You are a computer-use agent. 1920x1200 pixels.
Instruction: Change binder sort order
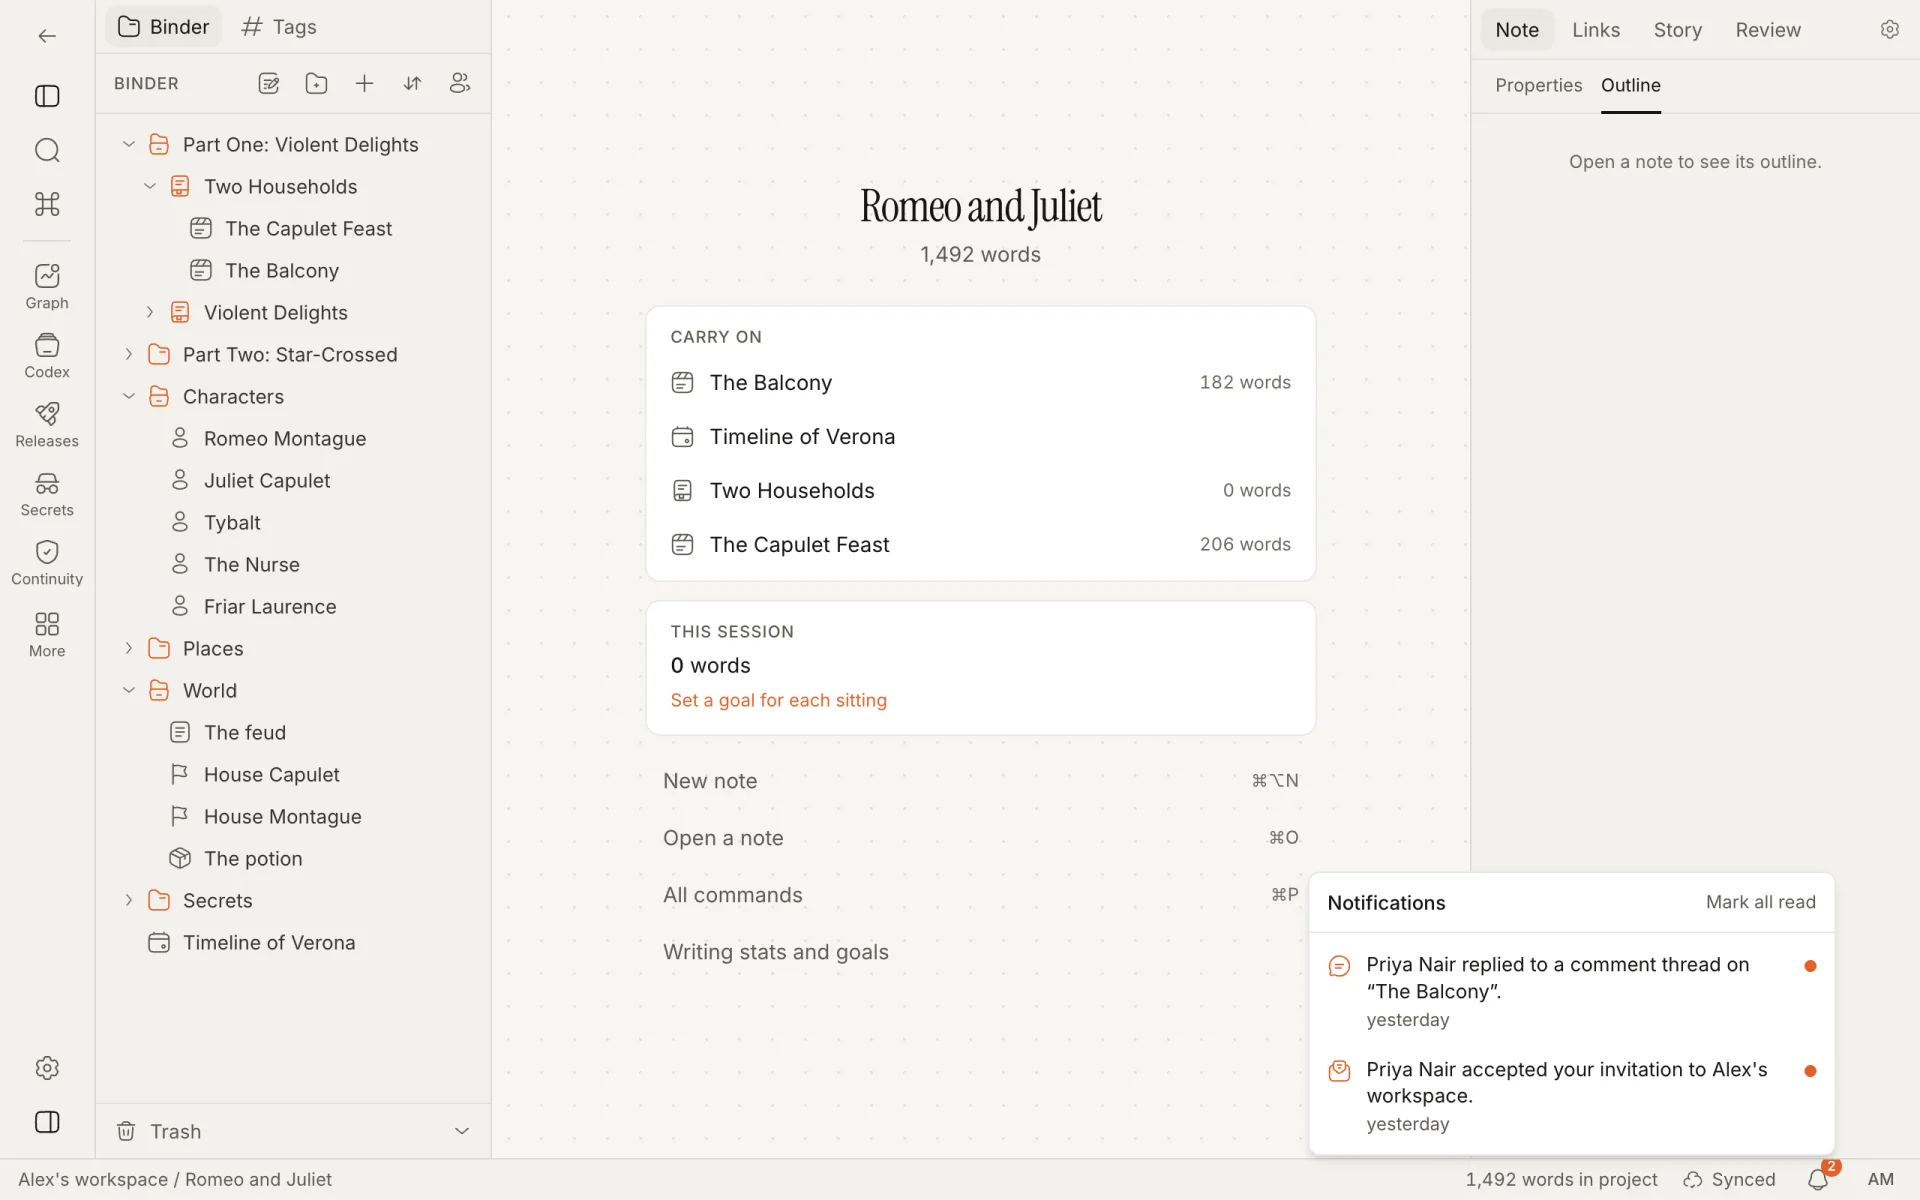pos(412,84)
